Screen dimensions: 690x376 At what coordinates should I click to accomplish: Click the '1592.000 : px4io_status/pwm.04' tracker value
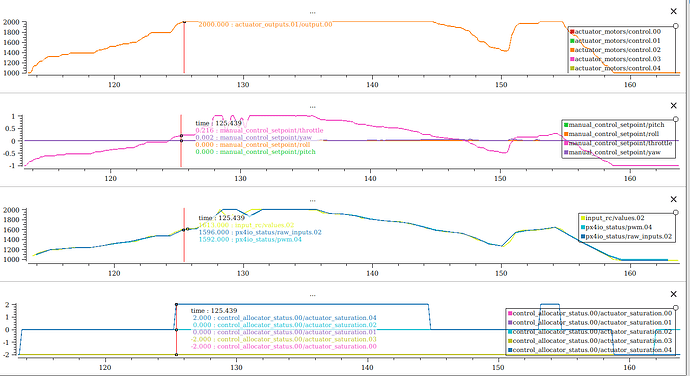(250, 240)
